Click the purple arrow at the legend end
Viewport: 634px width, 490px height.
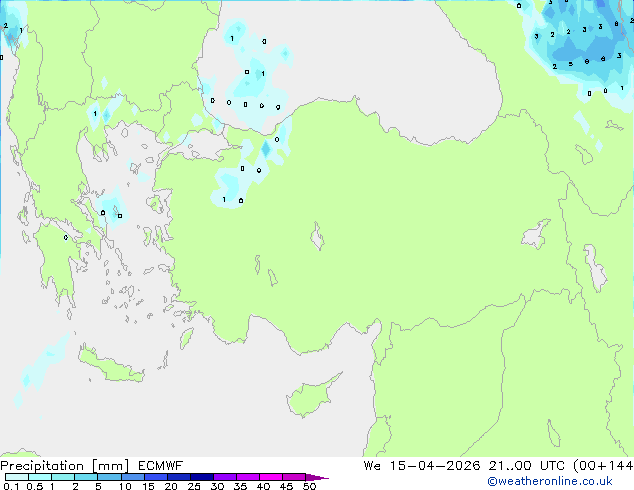317,477
